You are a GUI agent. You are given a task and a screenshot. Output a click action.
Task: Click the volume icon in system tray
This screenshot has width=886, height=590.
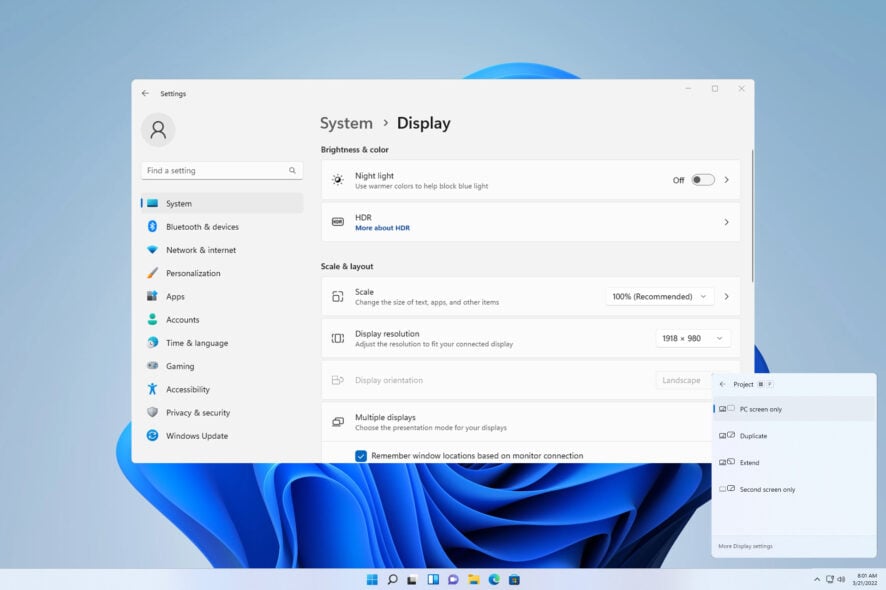[841, 579]
